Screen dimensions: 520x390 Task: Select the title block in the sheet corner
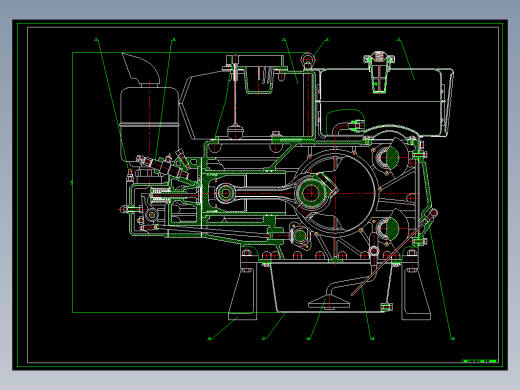pyautogui.click(x=480, y=361)
